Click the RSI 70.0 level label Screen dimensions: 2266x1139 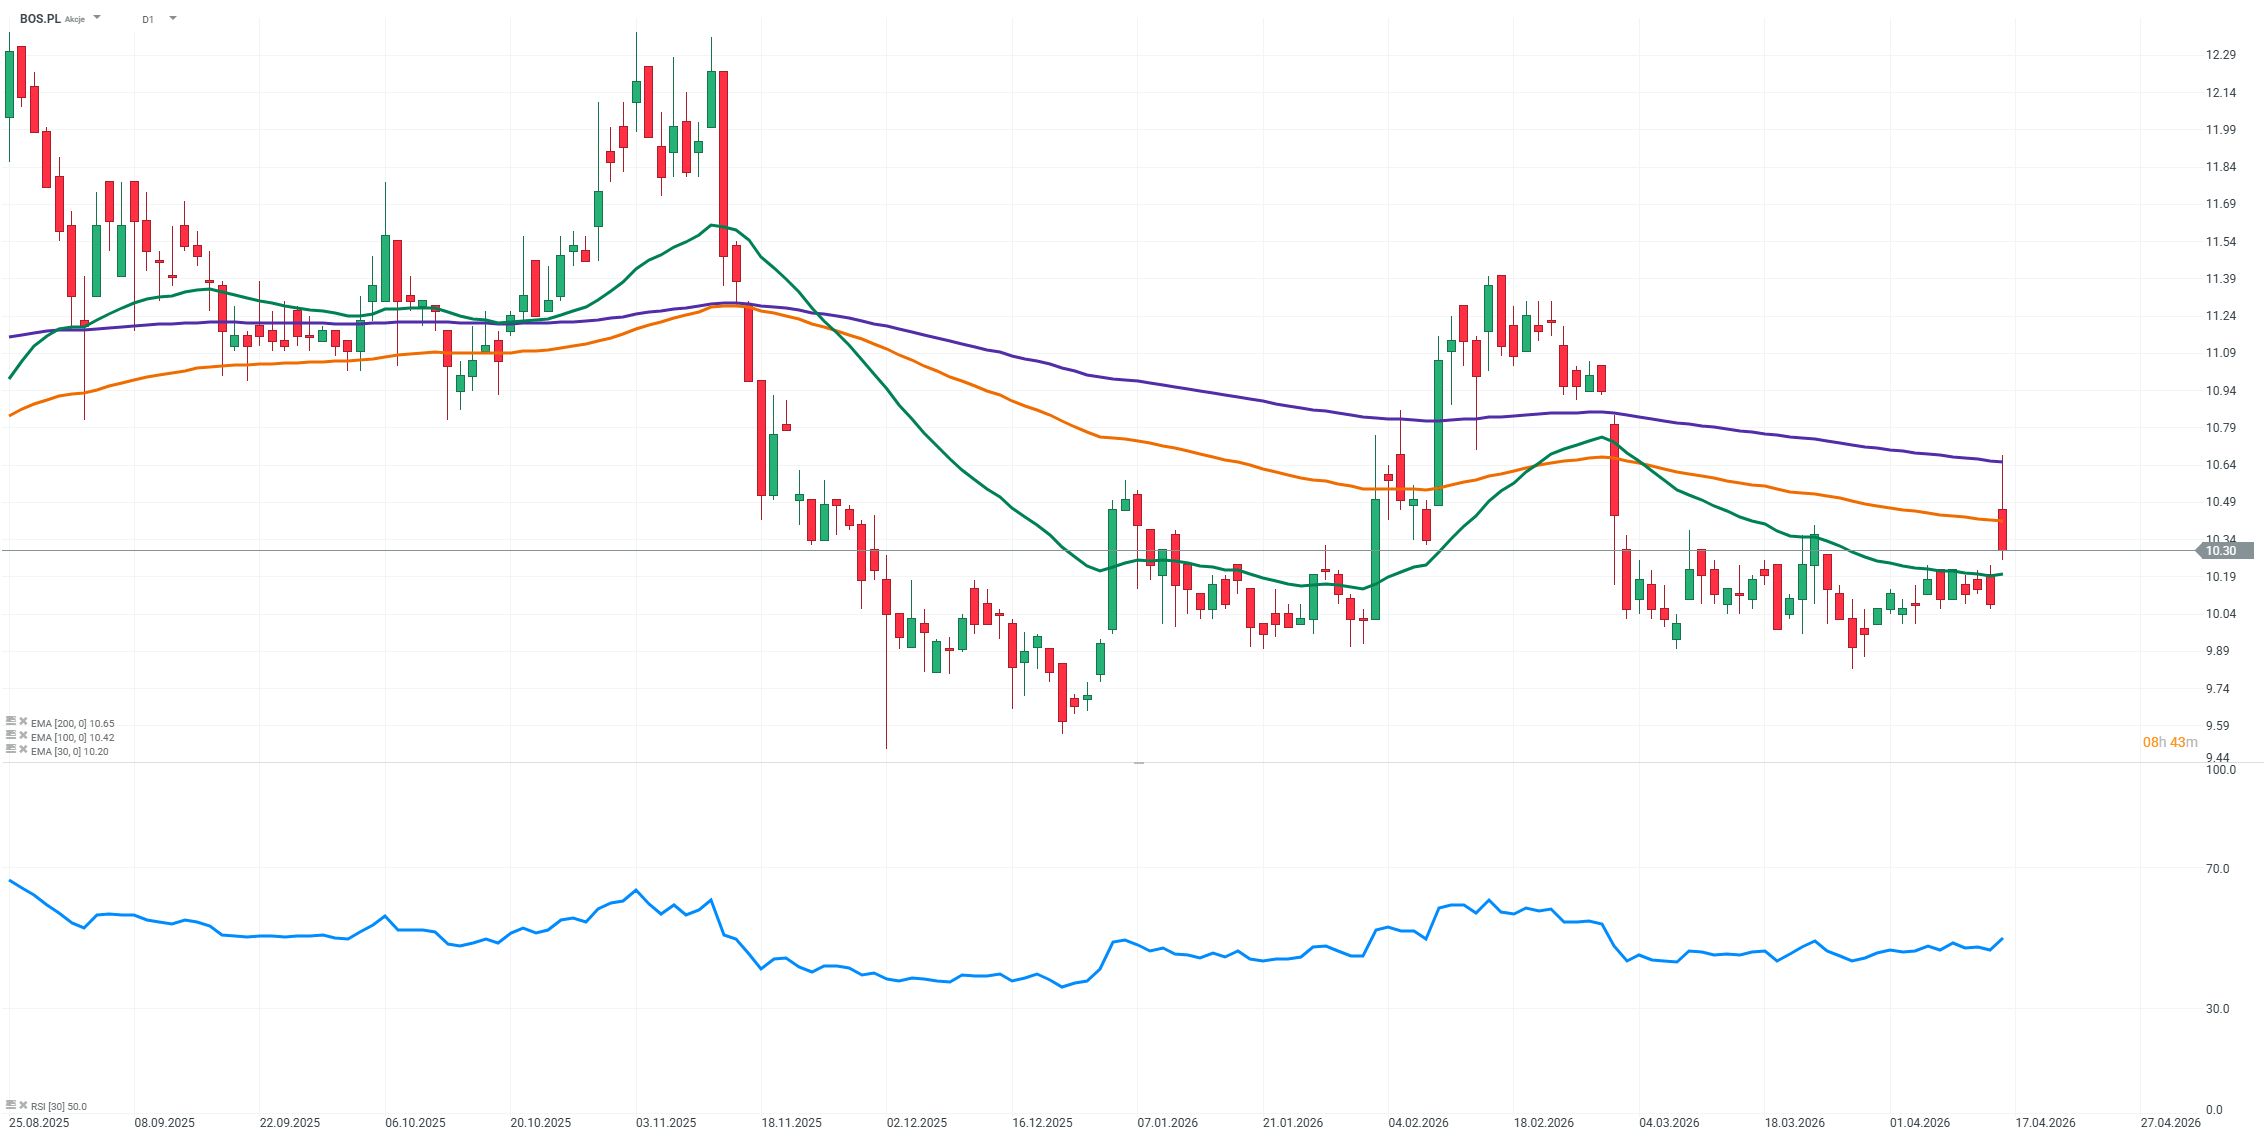tap(2217, 869)
